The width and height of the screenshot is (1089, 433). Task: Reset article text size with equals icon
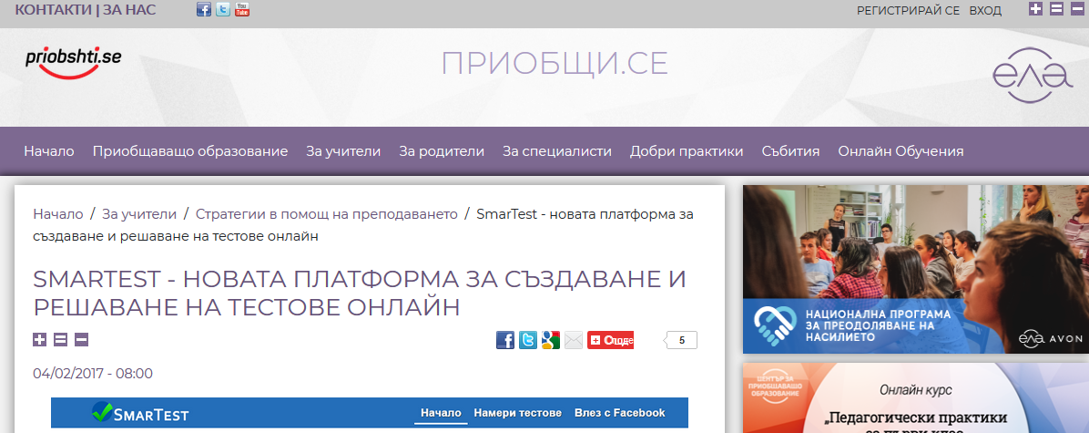(60, 340)
